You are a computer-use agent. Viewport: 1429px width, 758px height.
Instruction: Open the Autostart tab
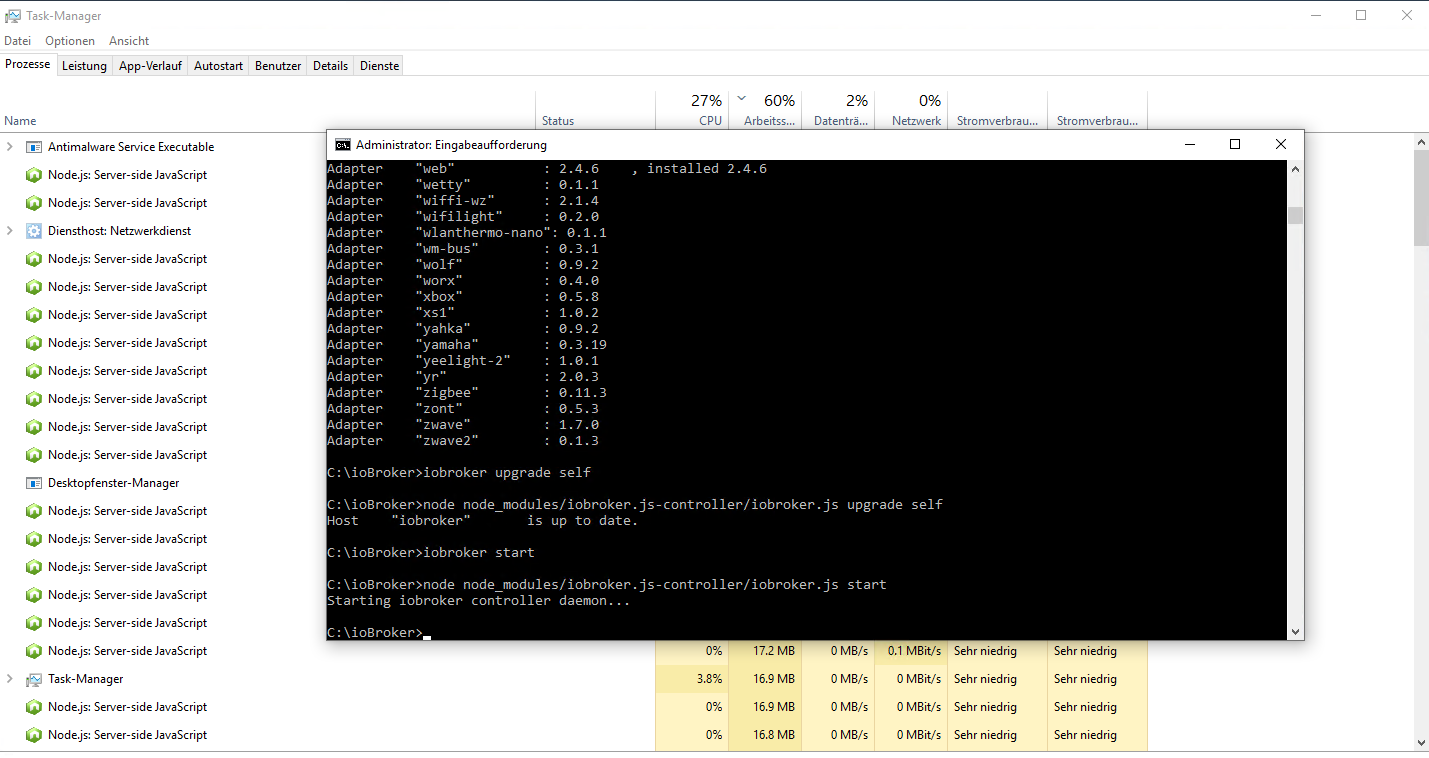(x=218, y=66)
